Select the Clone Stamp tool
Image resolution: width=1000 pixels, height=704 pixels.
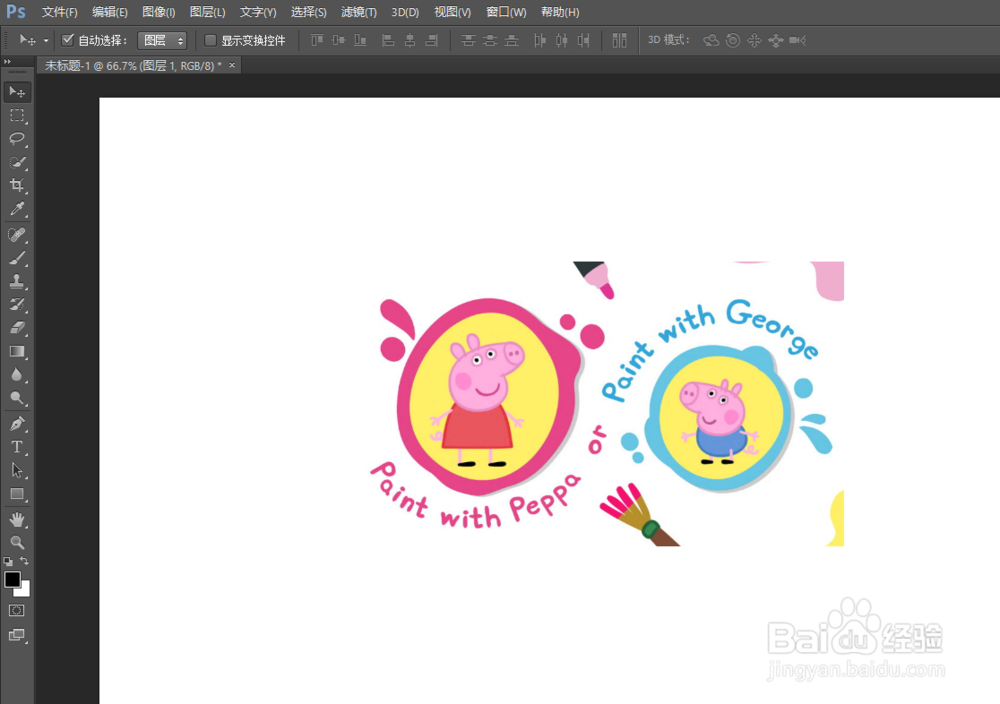17,281
